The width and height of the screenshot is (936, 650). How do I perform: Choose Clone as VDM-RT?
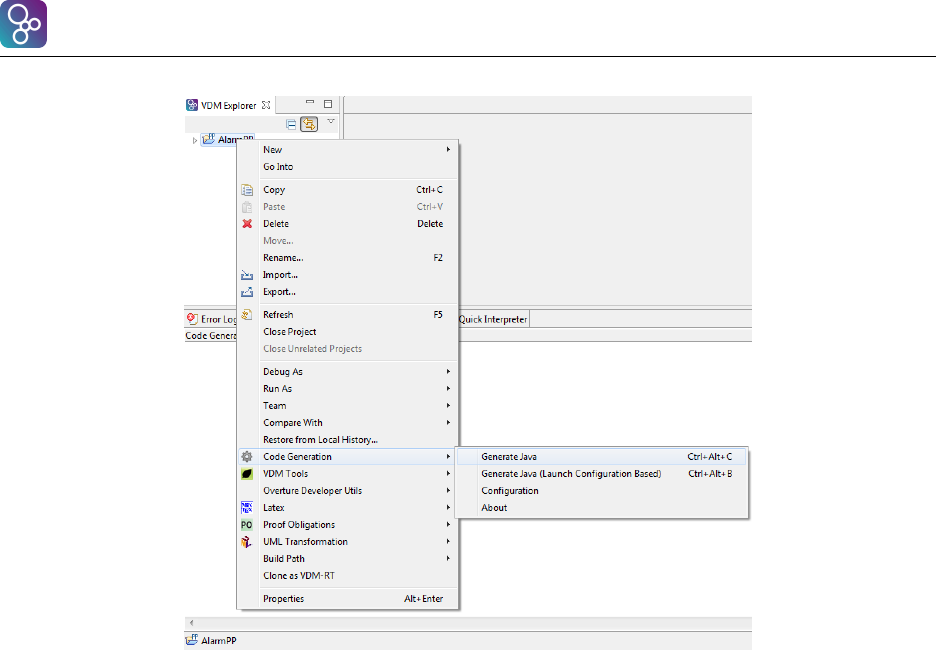coord(348,576)
